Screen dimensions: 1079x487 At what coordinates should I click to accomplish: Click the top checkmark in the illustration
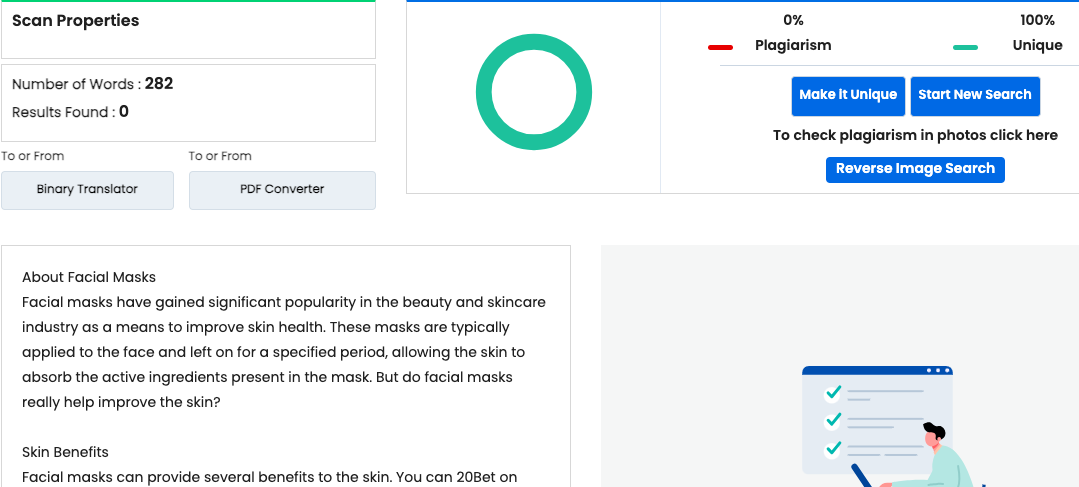click(x=833, y=392)
